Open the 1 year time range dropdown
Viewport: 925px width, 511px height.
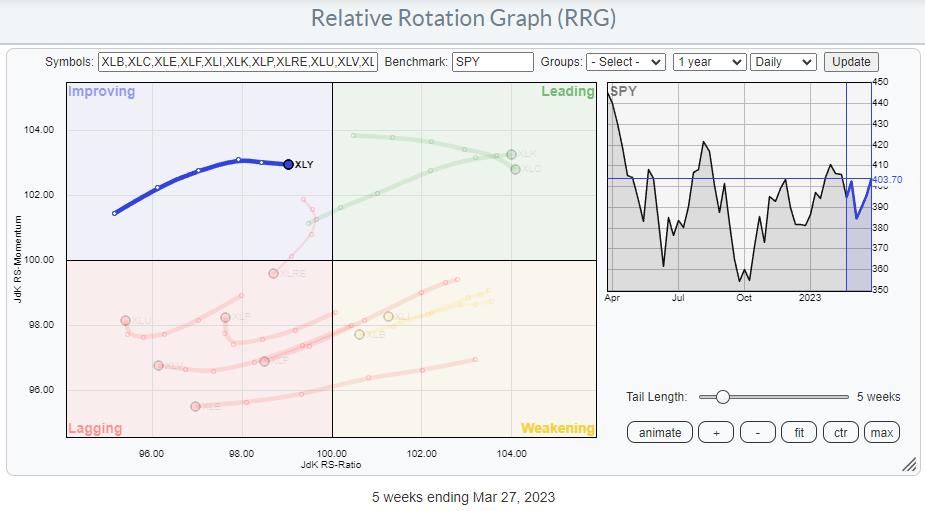click(x=709, y=62)
